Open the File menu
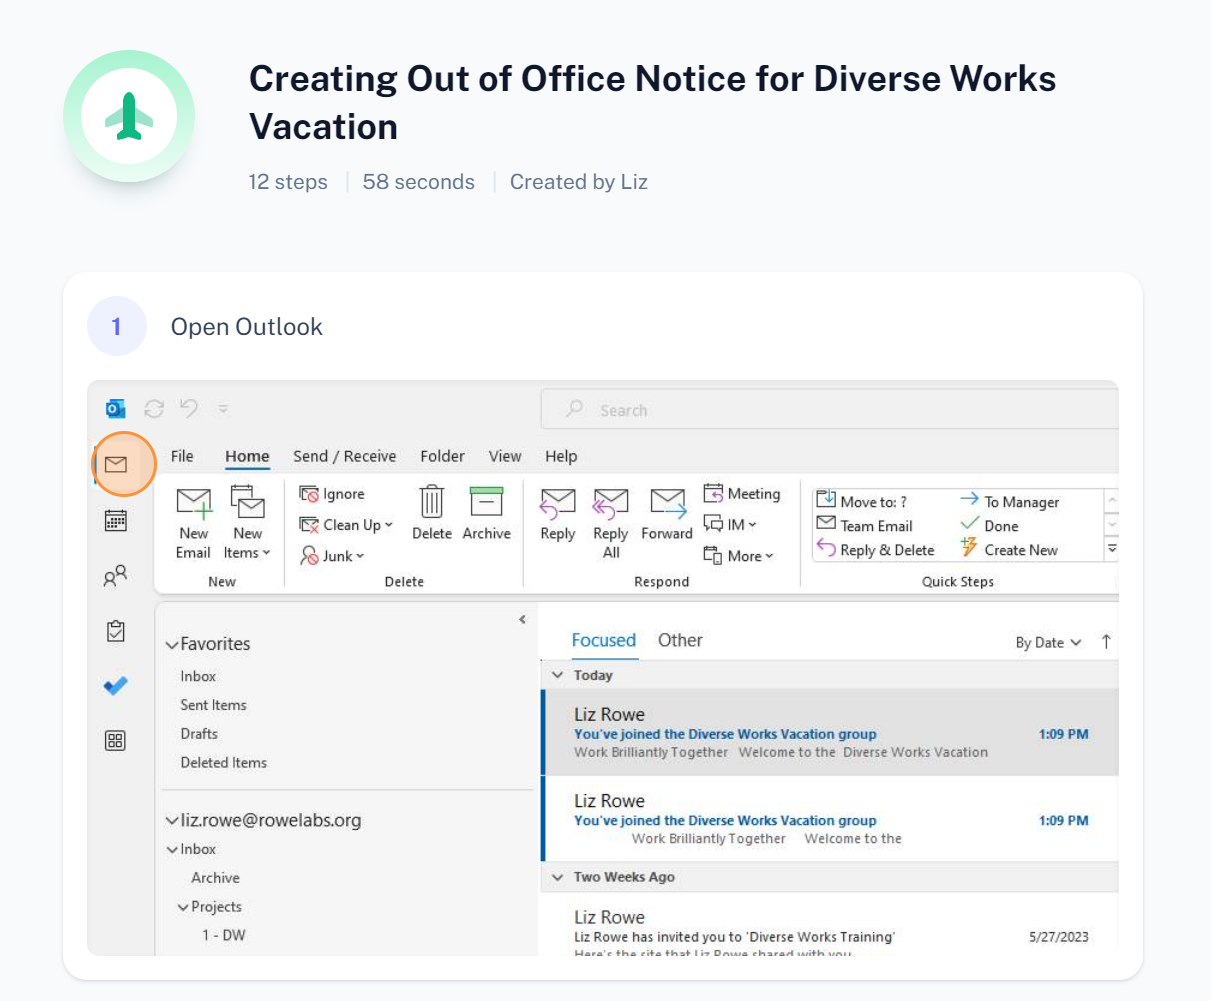Image resolution: width=1211 pixels, height=1001 pixels. pos(182,456)
